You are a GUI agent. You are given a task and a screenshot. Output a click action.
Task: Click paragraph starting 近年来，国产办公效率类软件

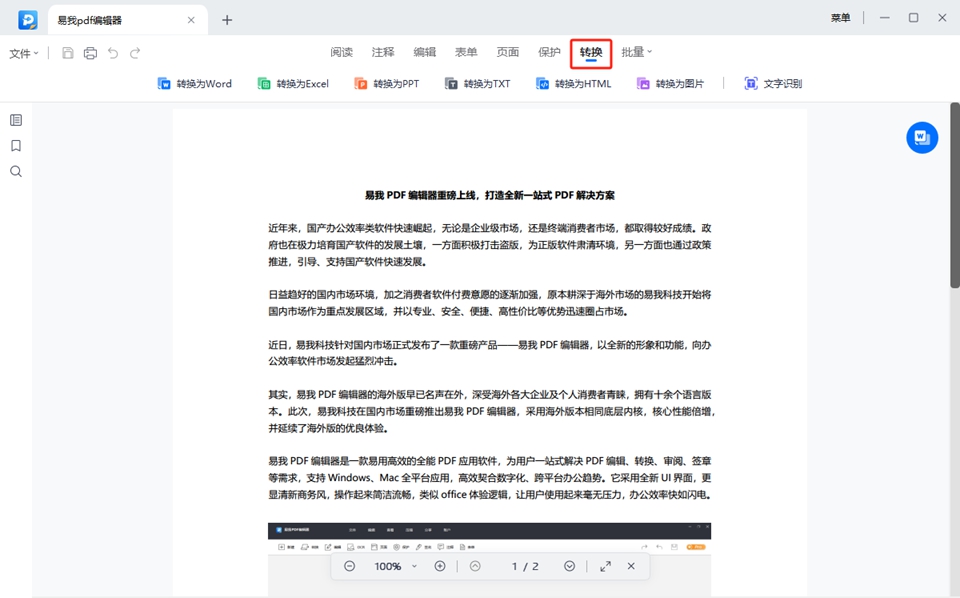pos(490,245)
